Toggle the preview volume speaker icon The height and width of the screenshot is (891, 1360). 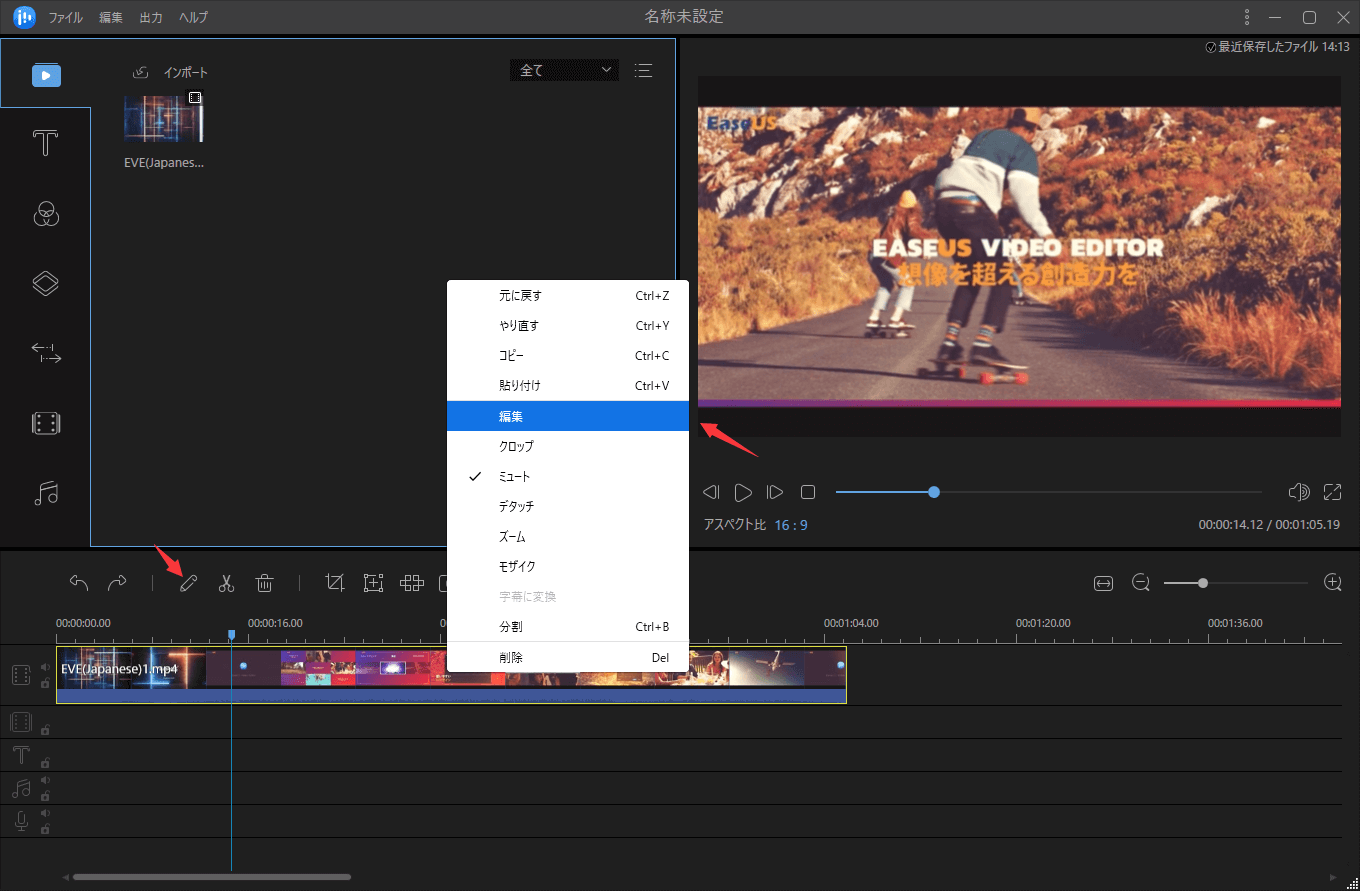pyautogui.click(x=1299, y=492)
